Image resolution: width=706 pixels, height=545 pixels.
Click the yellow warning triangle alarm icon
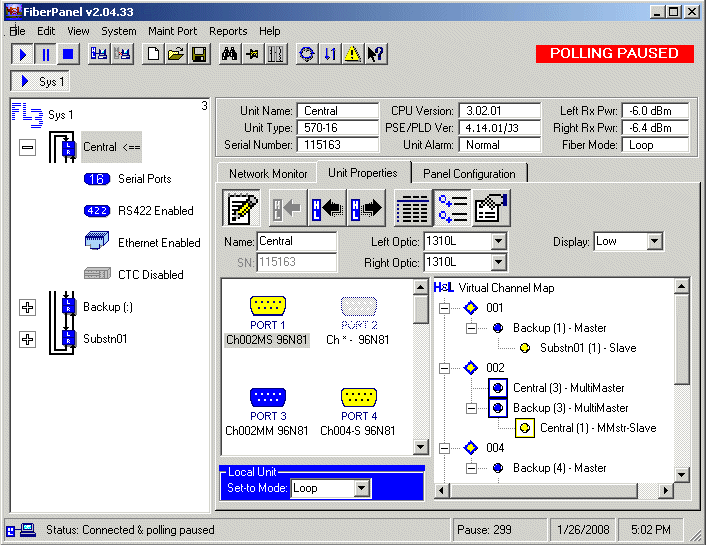pyautogui.click(x=352, y=54)
